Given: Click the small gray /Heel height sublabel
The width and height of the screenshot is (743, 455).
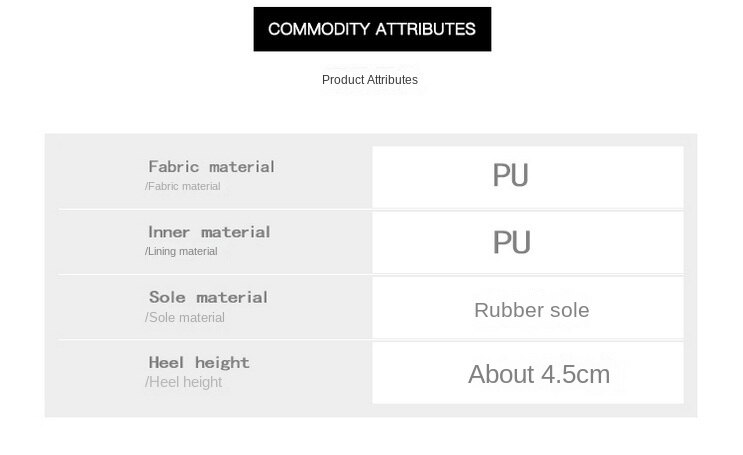Looking at the screenshot, I should (x=184, y=382).
